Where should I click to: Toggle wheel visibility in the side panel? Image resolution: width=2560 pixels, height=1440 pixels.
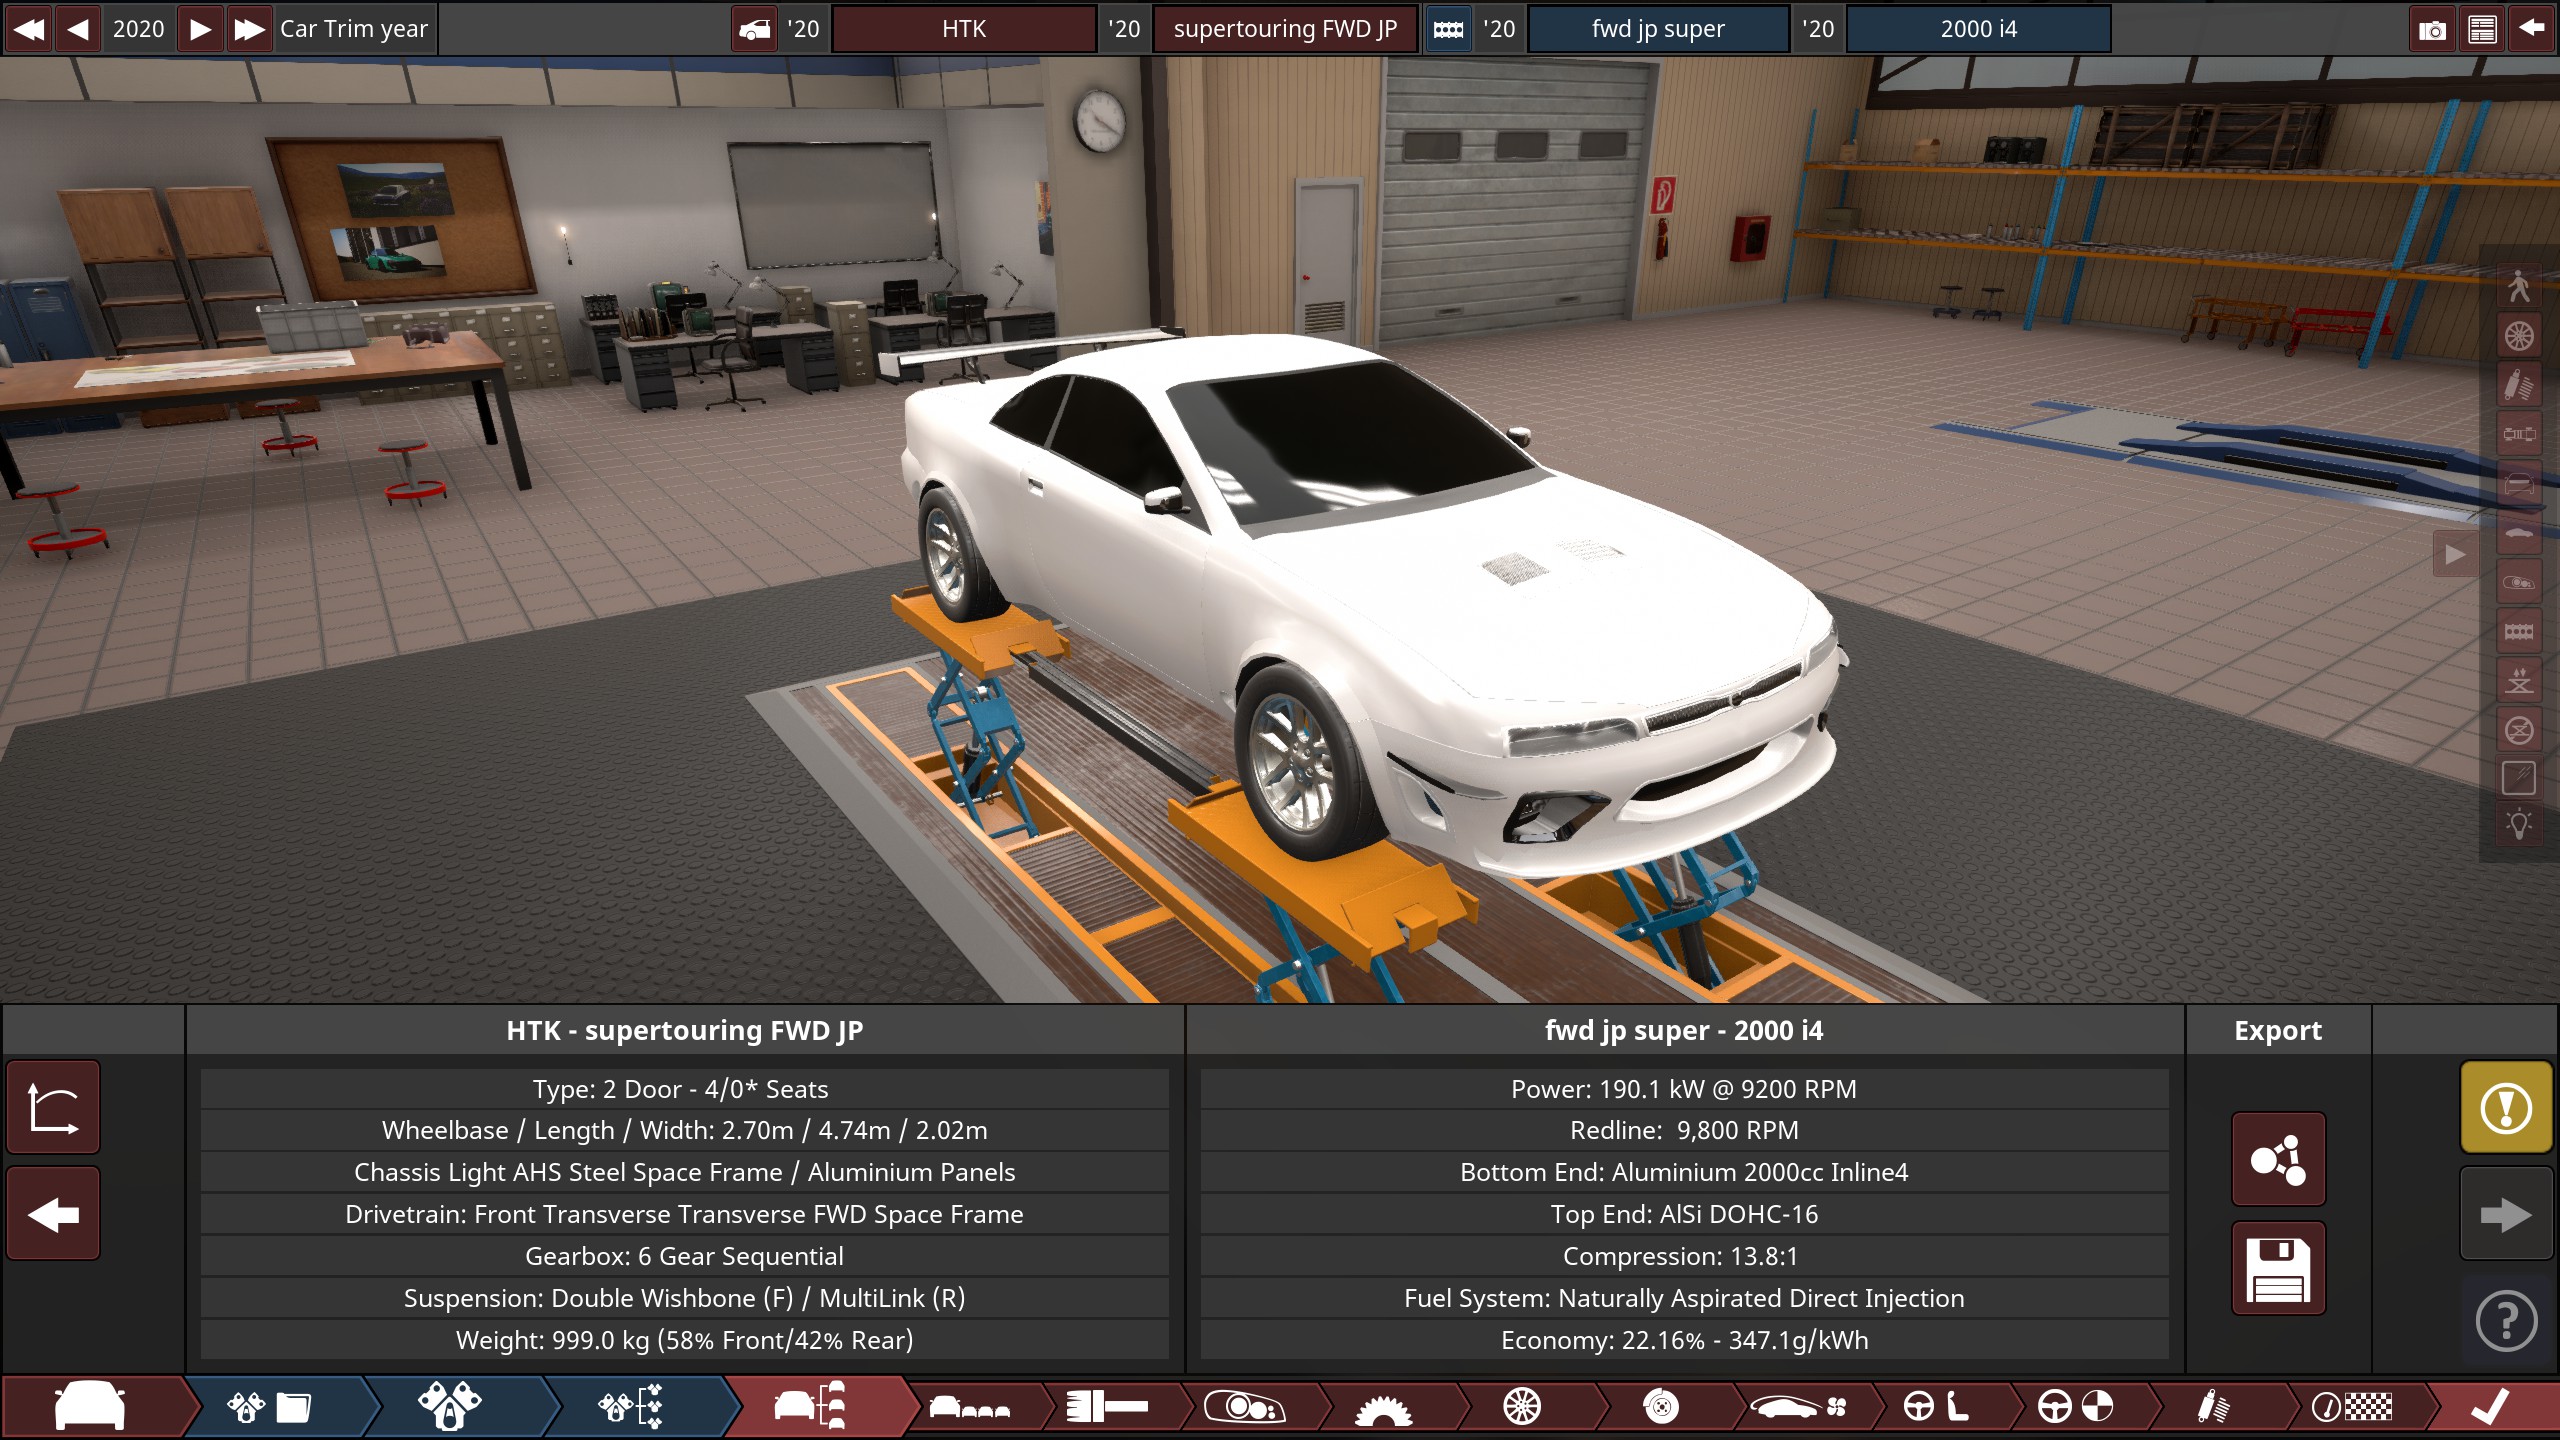[2519, 335]
